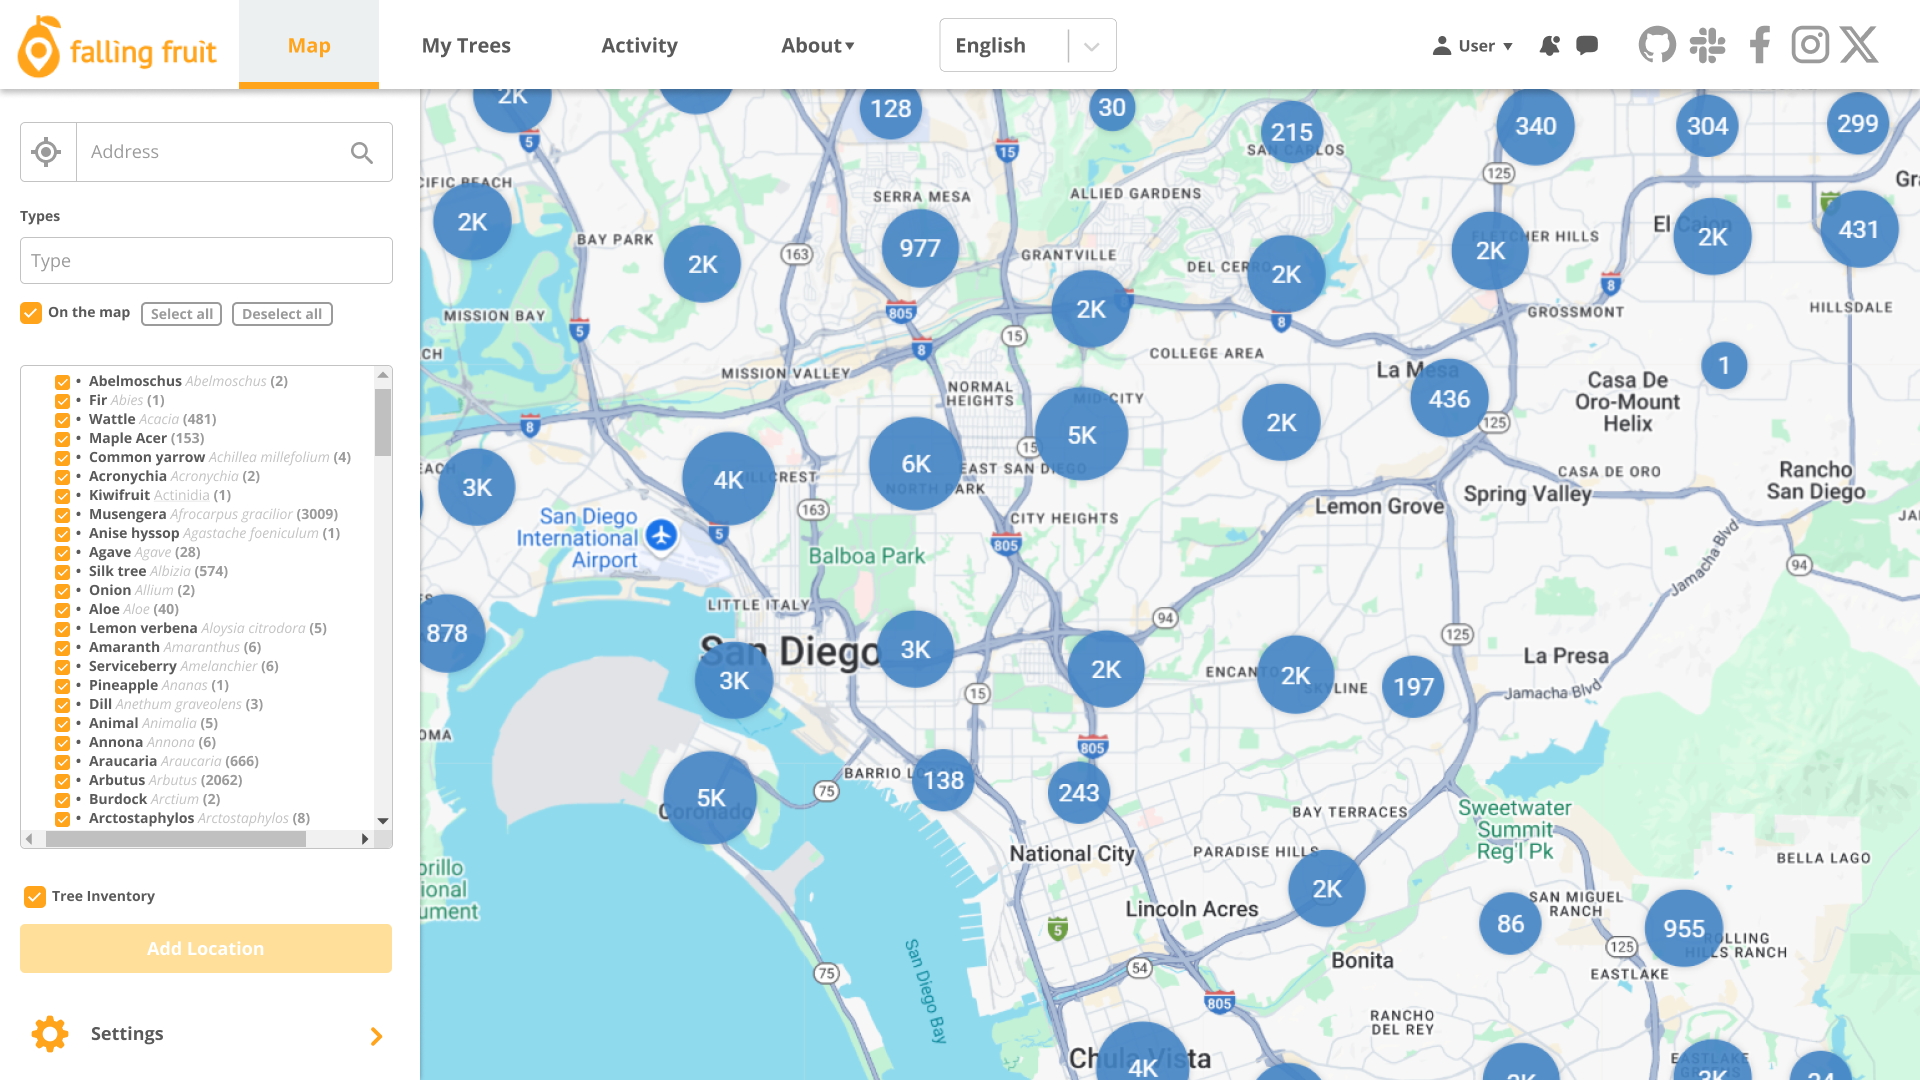
Task: Open the About menu
Action: [x=817, y=45]
